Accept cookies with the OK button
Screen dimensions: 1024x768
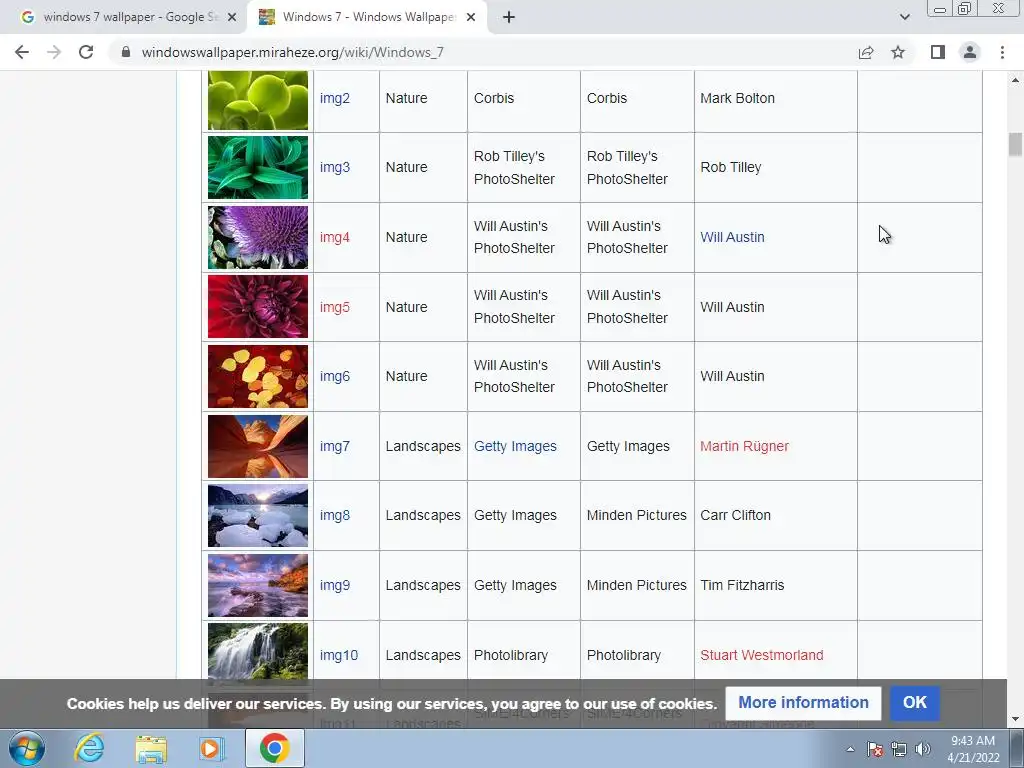[914, 703]
